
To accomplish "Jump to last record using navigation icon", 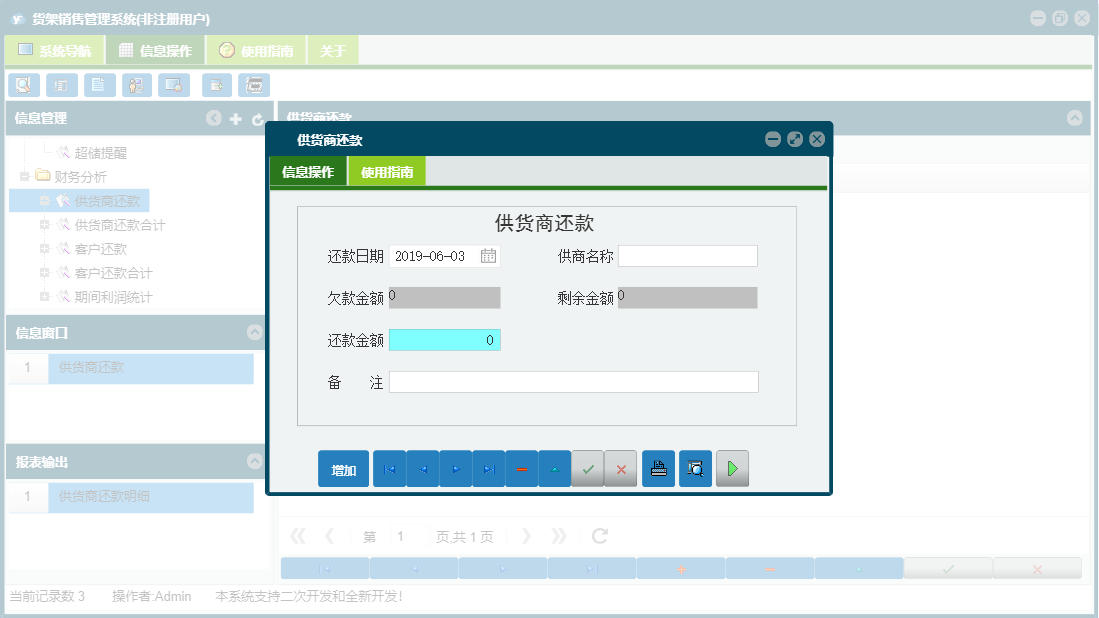I will coord(489,468).
